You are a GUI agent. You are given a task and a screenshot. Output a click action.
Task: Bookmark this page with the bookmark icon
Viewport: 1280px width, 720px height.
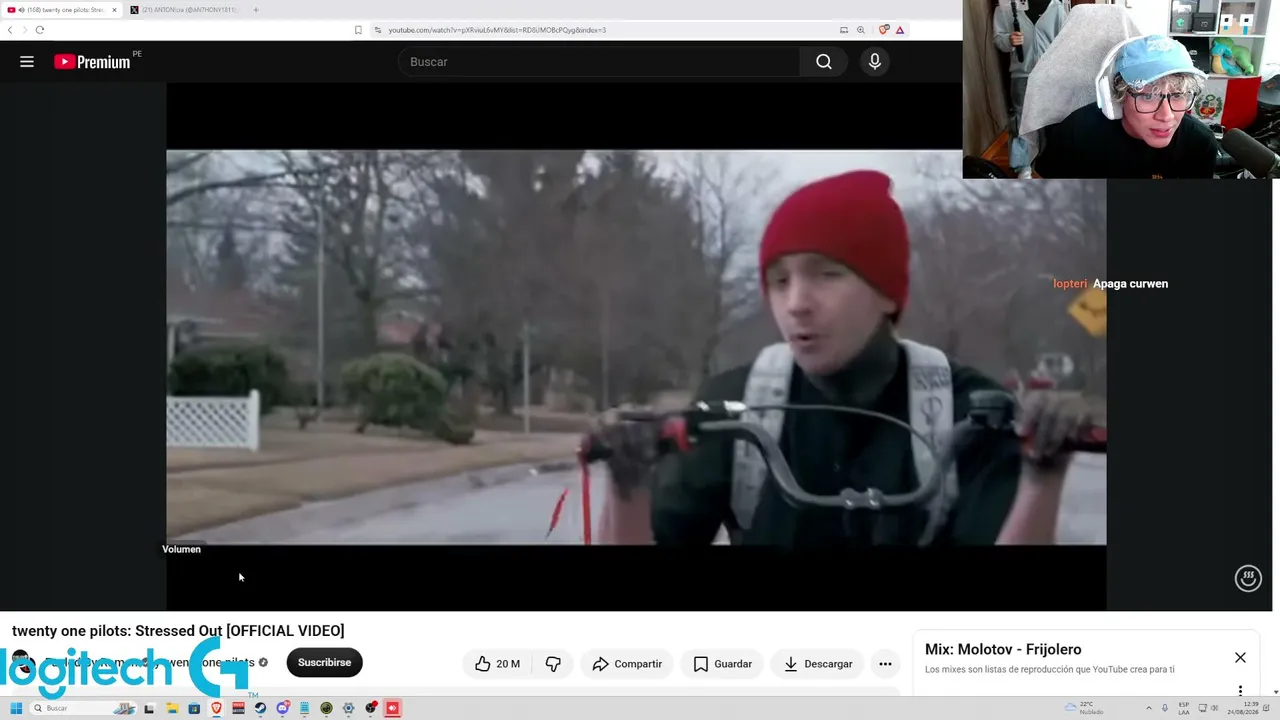pyautogui.click(x=358, y=30)
